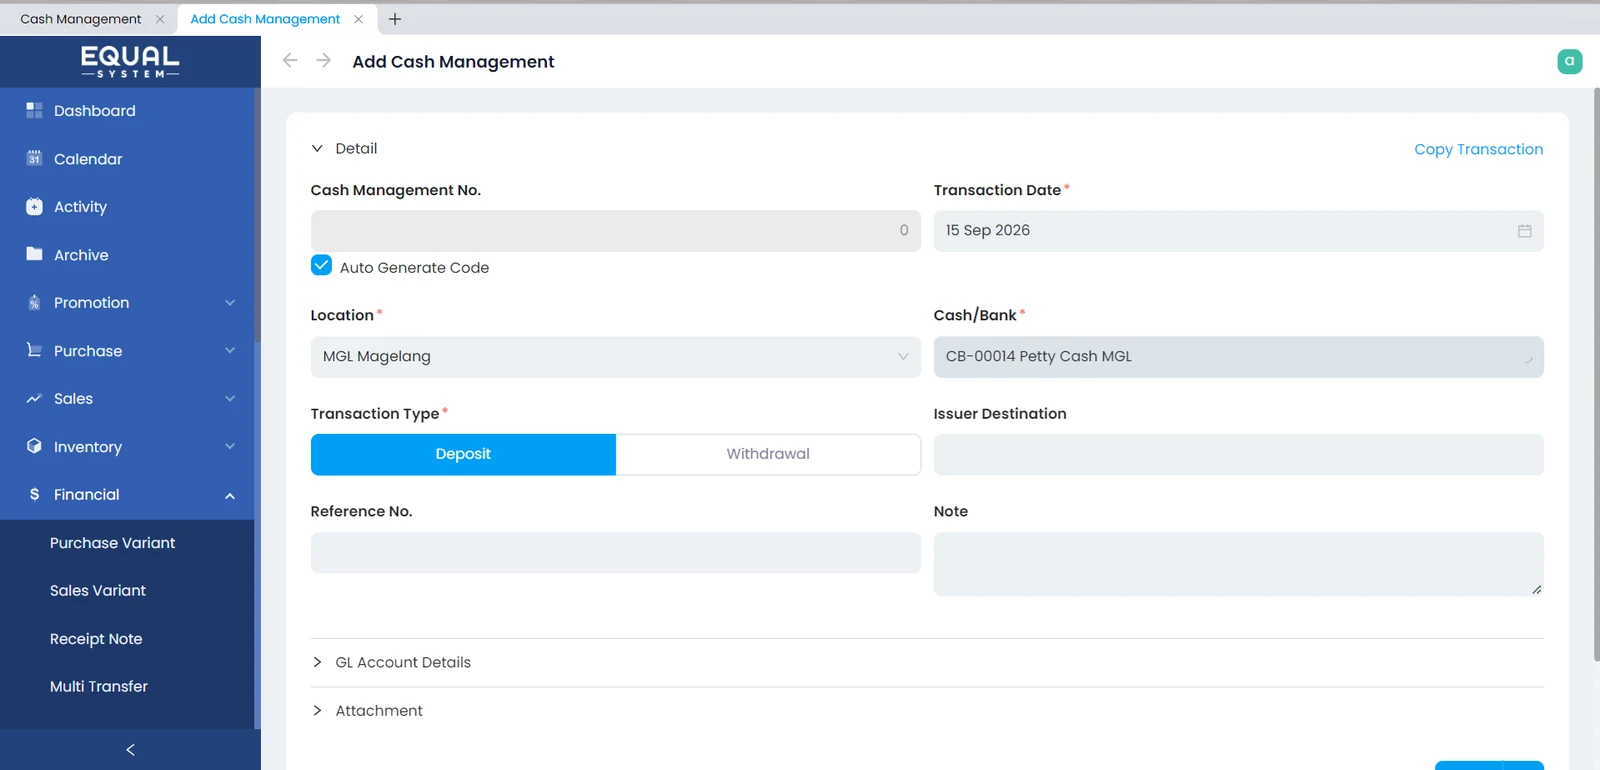Click the Issuer Destination field
This screenshot has height=770, width=1600.
[1238, 454]
